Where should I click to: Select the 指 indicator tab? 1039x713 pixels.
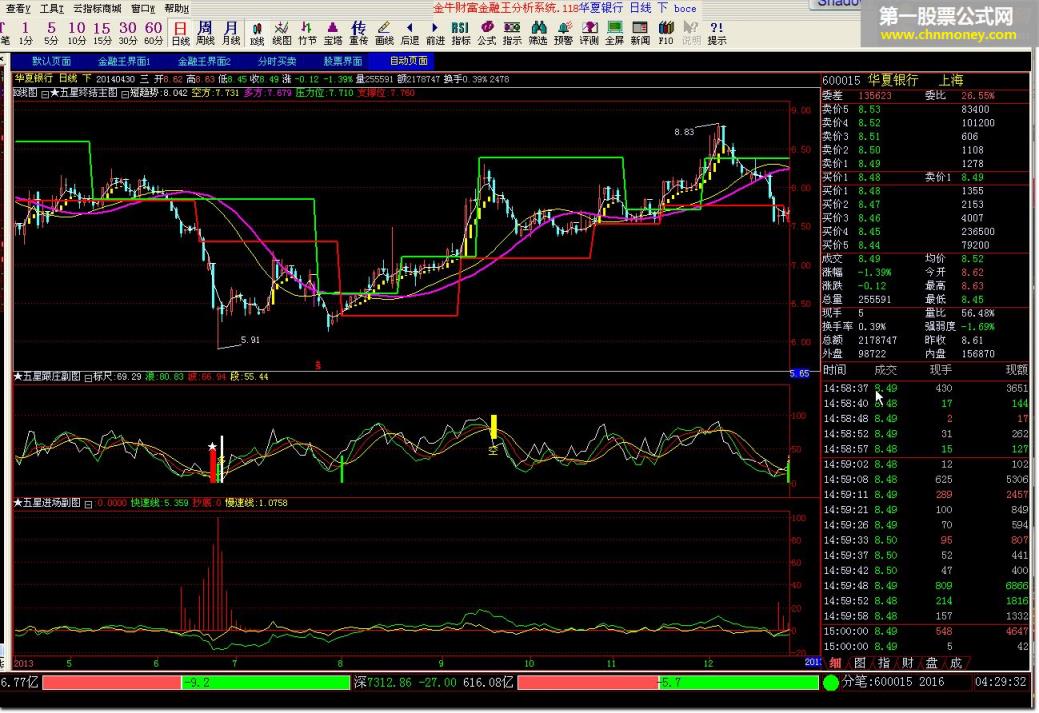coord(883,663)
